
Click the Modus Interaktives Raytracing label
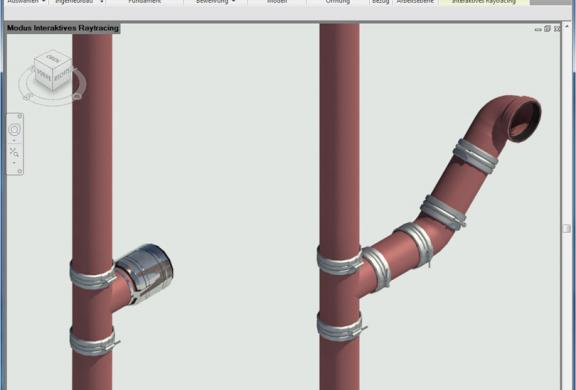click(x=63, y=28)
